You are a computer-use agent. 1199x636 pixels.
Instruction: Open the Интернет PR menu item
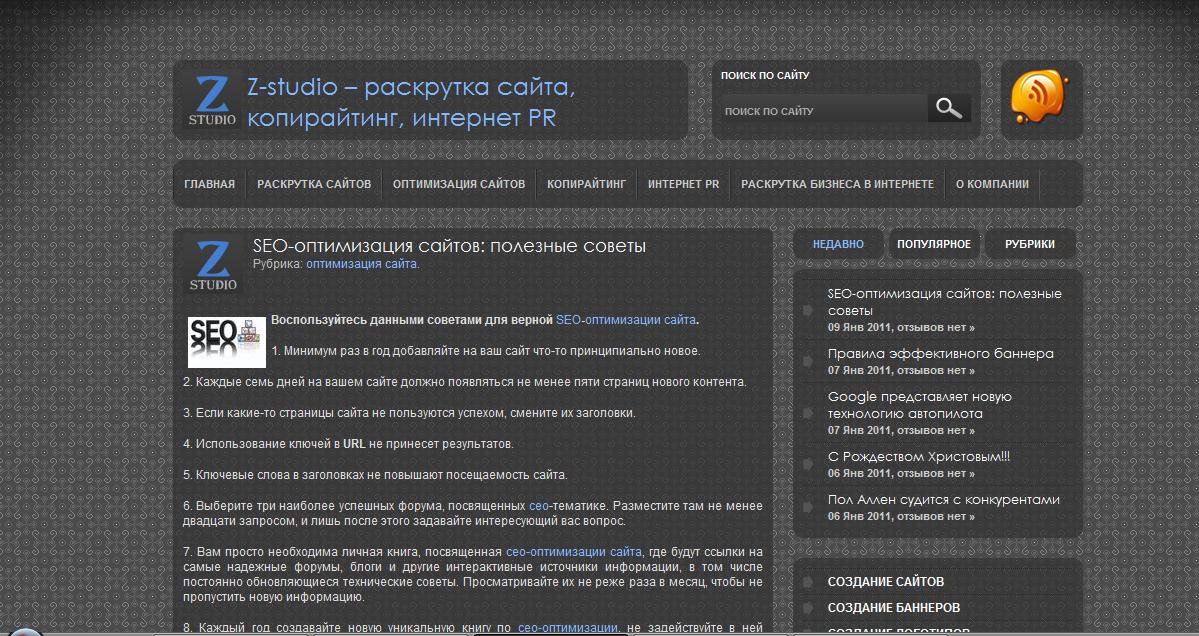click(684, 184)
